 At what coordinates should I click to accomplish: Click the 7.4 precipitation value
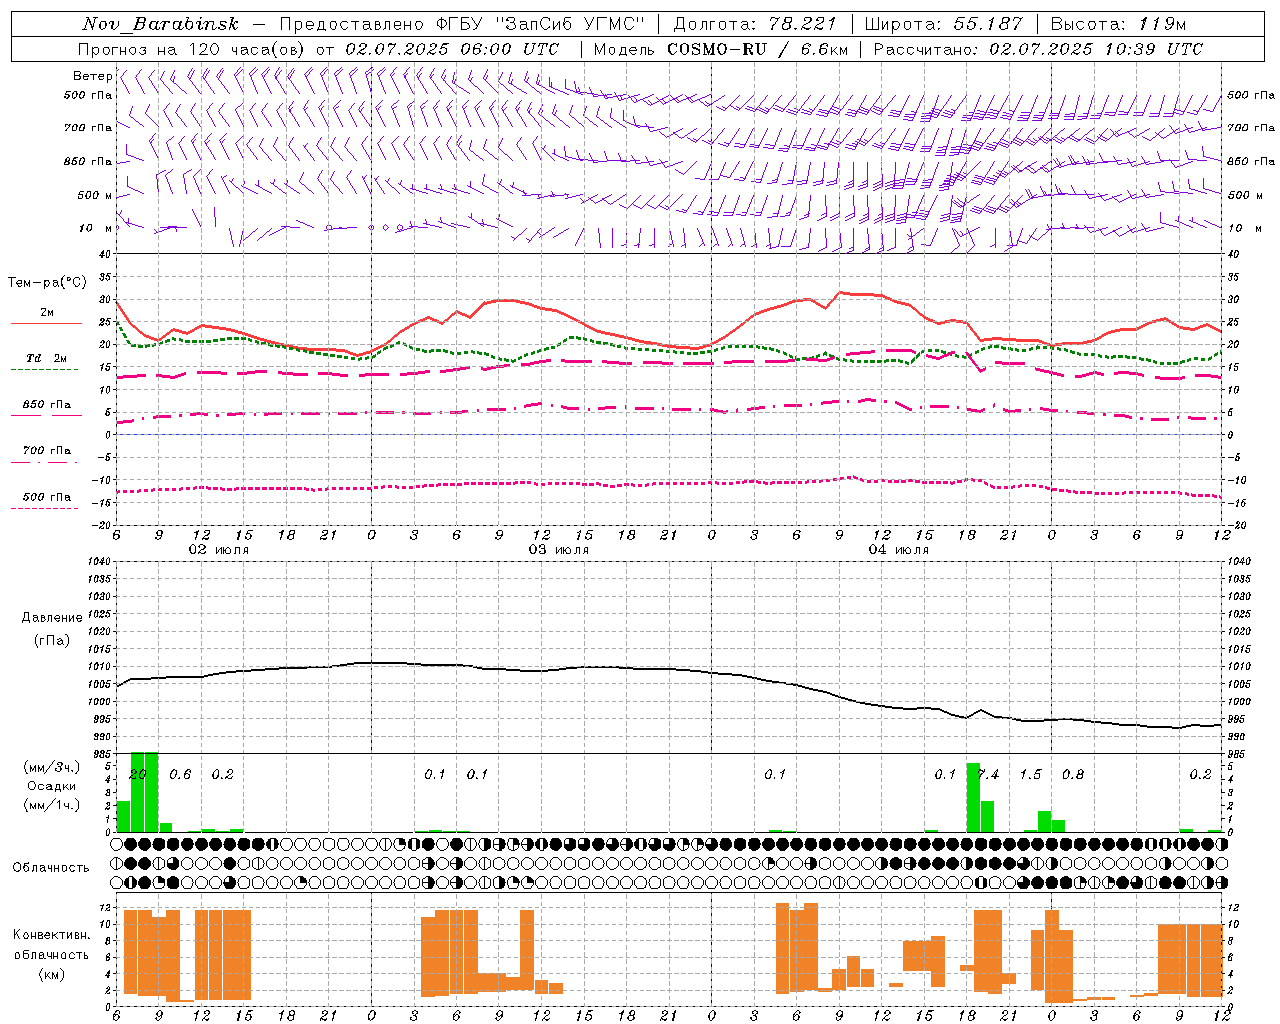(x=988, y=775)
